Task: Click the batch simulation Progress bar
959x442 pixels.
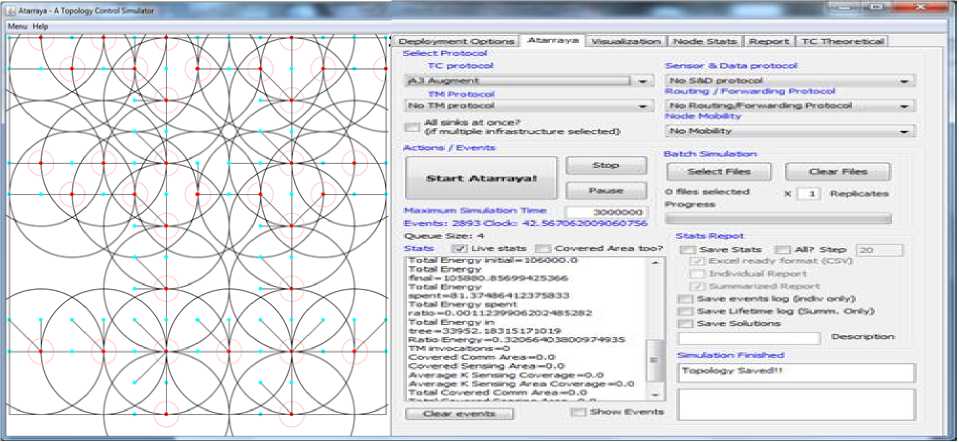Action: tap(778, 218)
